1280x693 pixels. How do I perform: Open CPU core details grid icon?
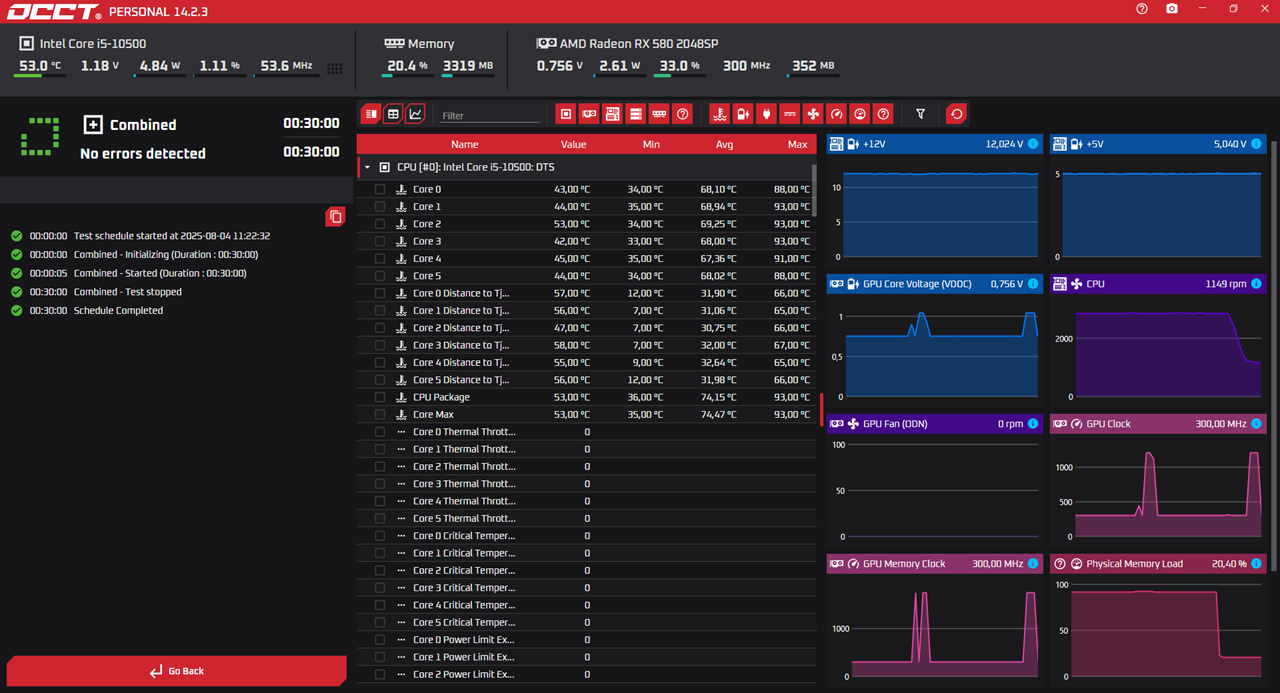334,68
